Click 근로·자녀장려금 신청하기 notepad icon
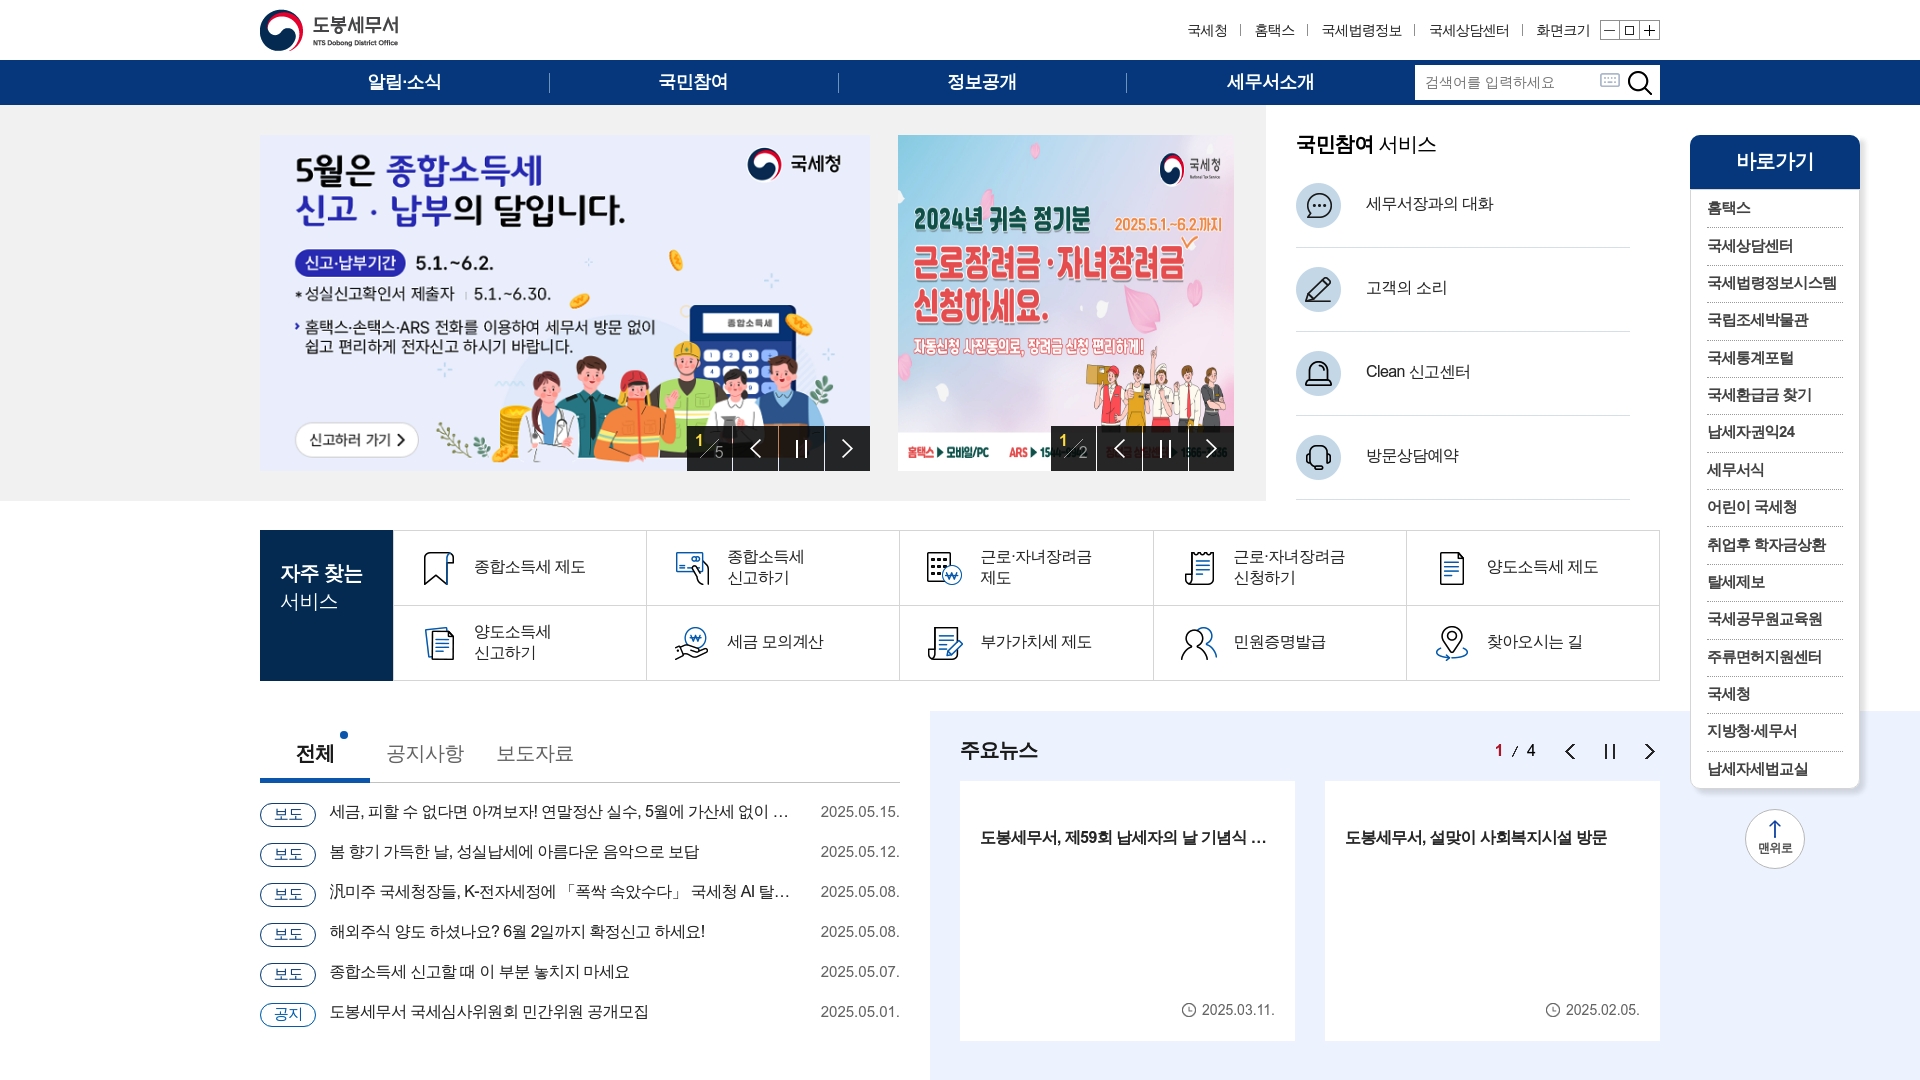 (1198, 568)
